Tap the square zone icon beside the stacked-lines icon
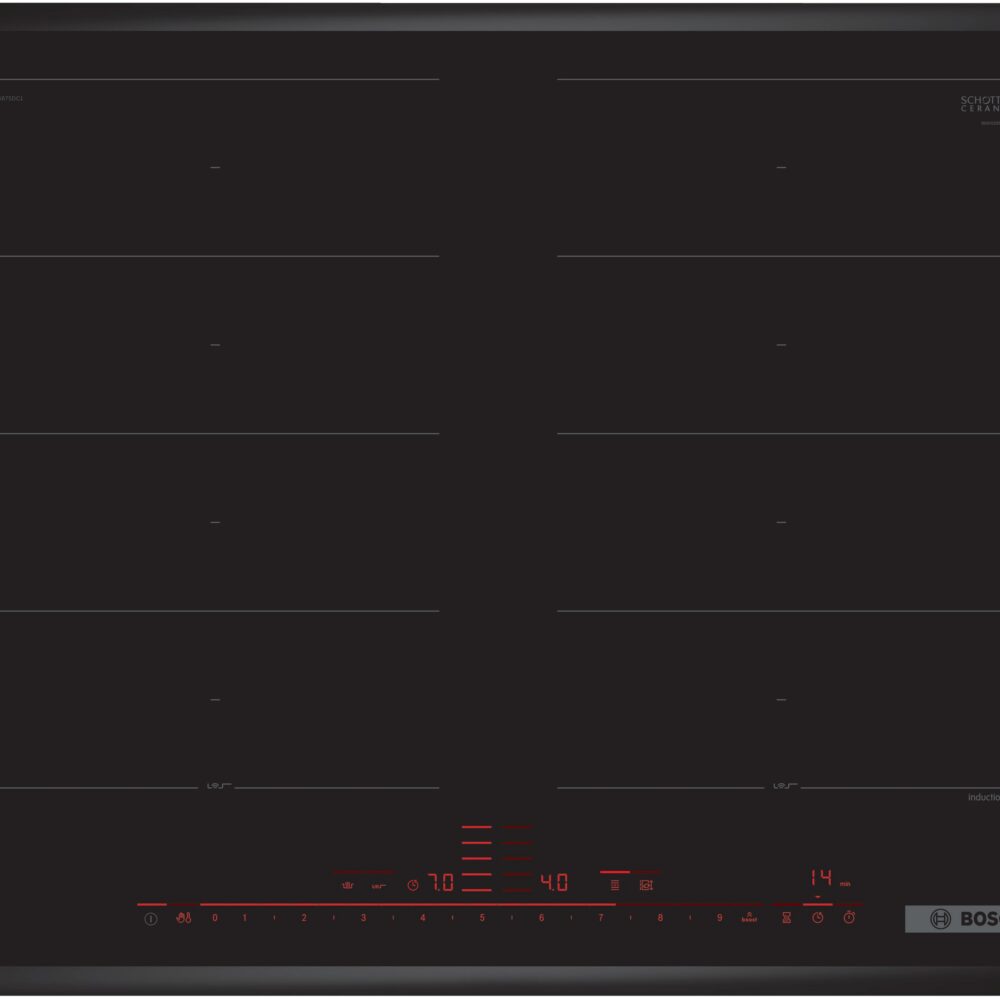 [646, 885]
